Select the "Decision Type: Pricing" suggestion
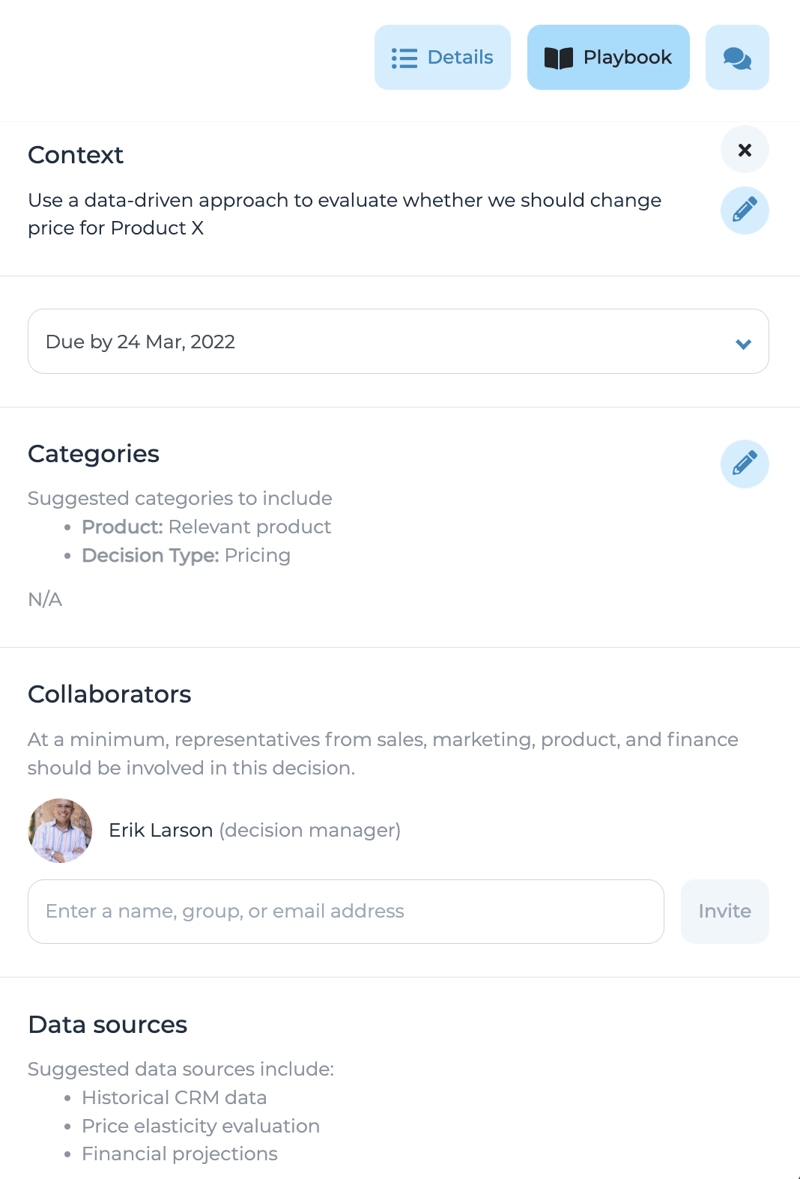Viewport: 800px width, 1179px height. coord(186,555)
